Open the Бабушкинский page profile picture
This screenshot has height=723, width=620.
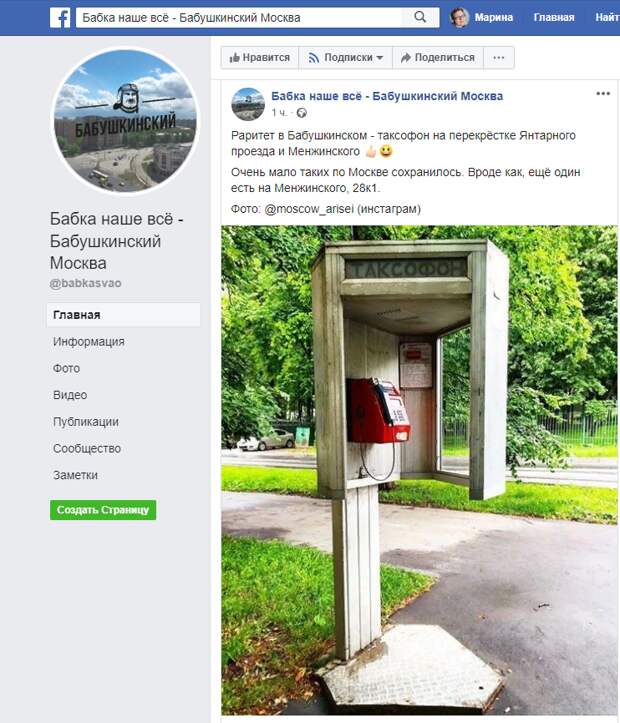click(125, 121)
